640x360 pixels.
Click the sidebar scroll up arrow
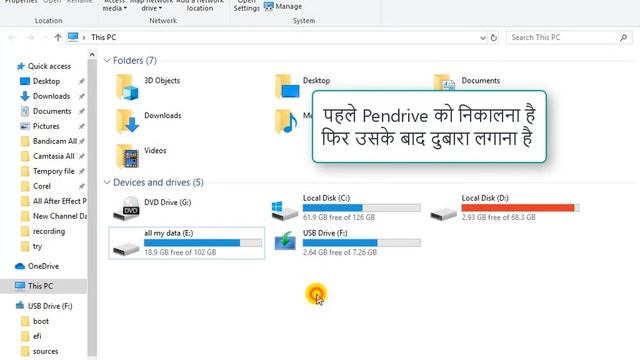pos(92,55)
